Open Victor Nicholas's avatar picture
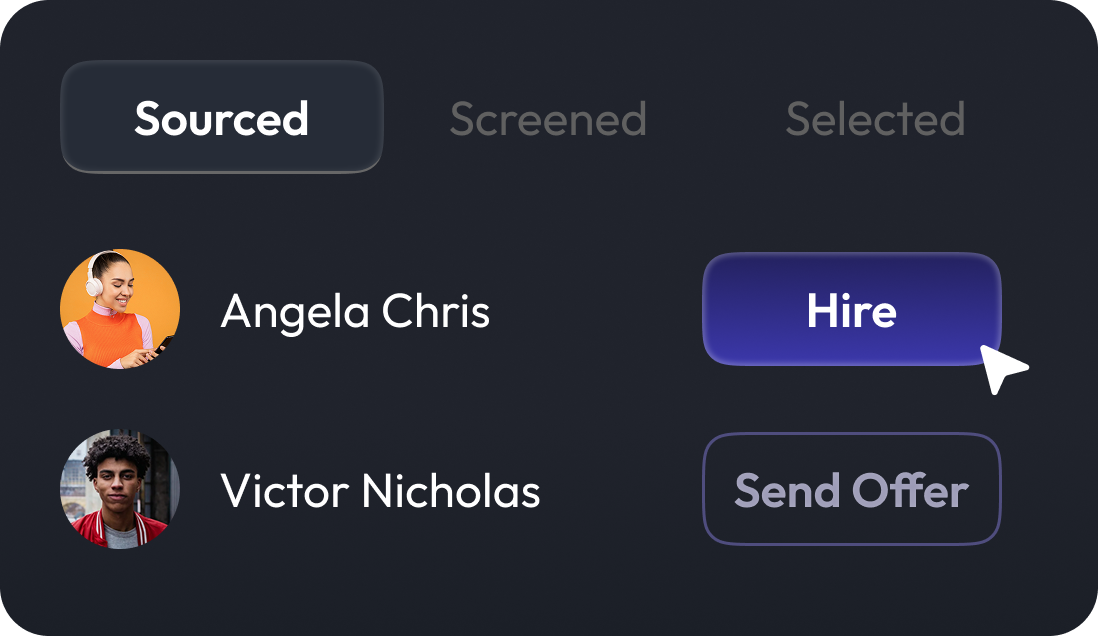The image size is (1098, 636). click(x=120, y=490)
